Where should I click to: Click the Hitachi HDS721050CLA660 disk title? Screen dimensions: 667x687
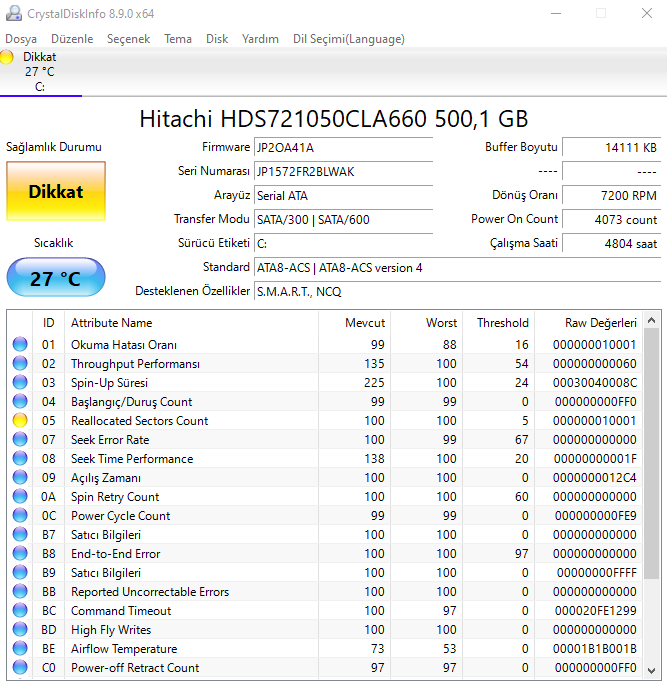click(x=334, y=119)
